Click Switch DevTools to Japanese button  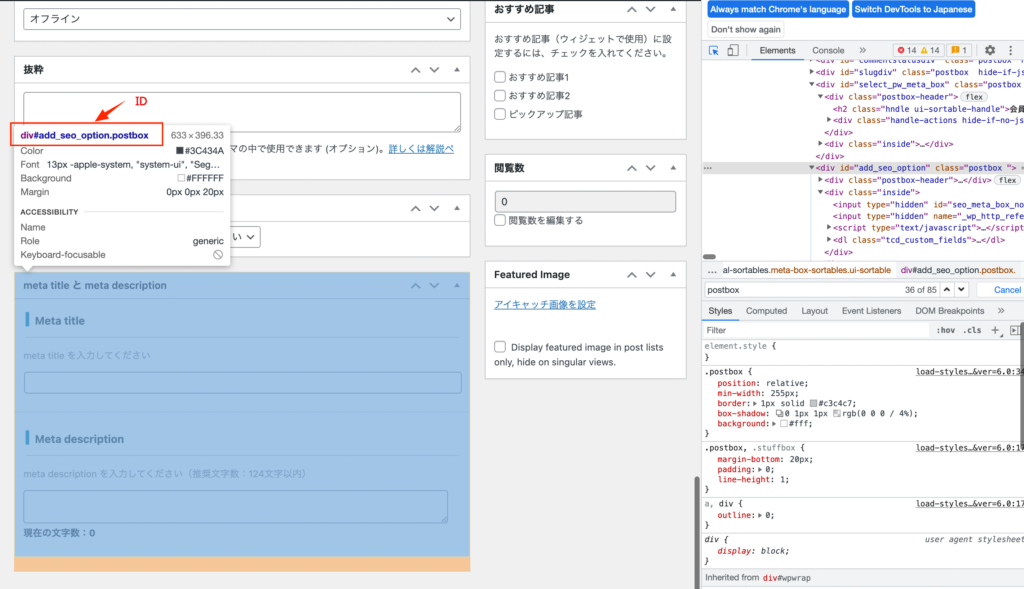[913, 9]
